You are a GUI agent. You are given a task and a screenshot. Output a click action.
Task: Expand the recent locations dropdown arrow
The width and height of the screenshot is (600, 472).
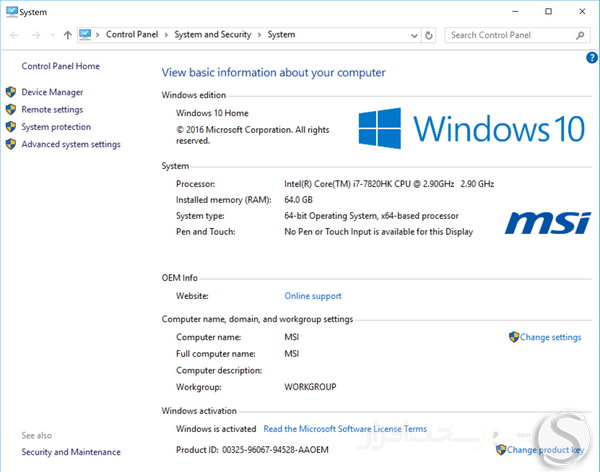coord(50,35)
